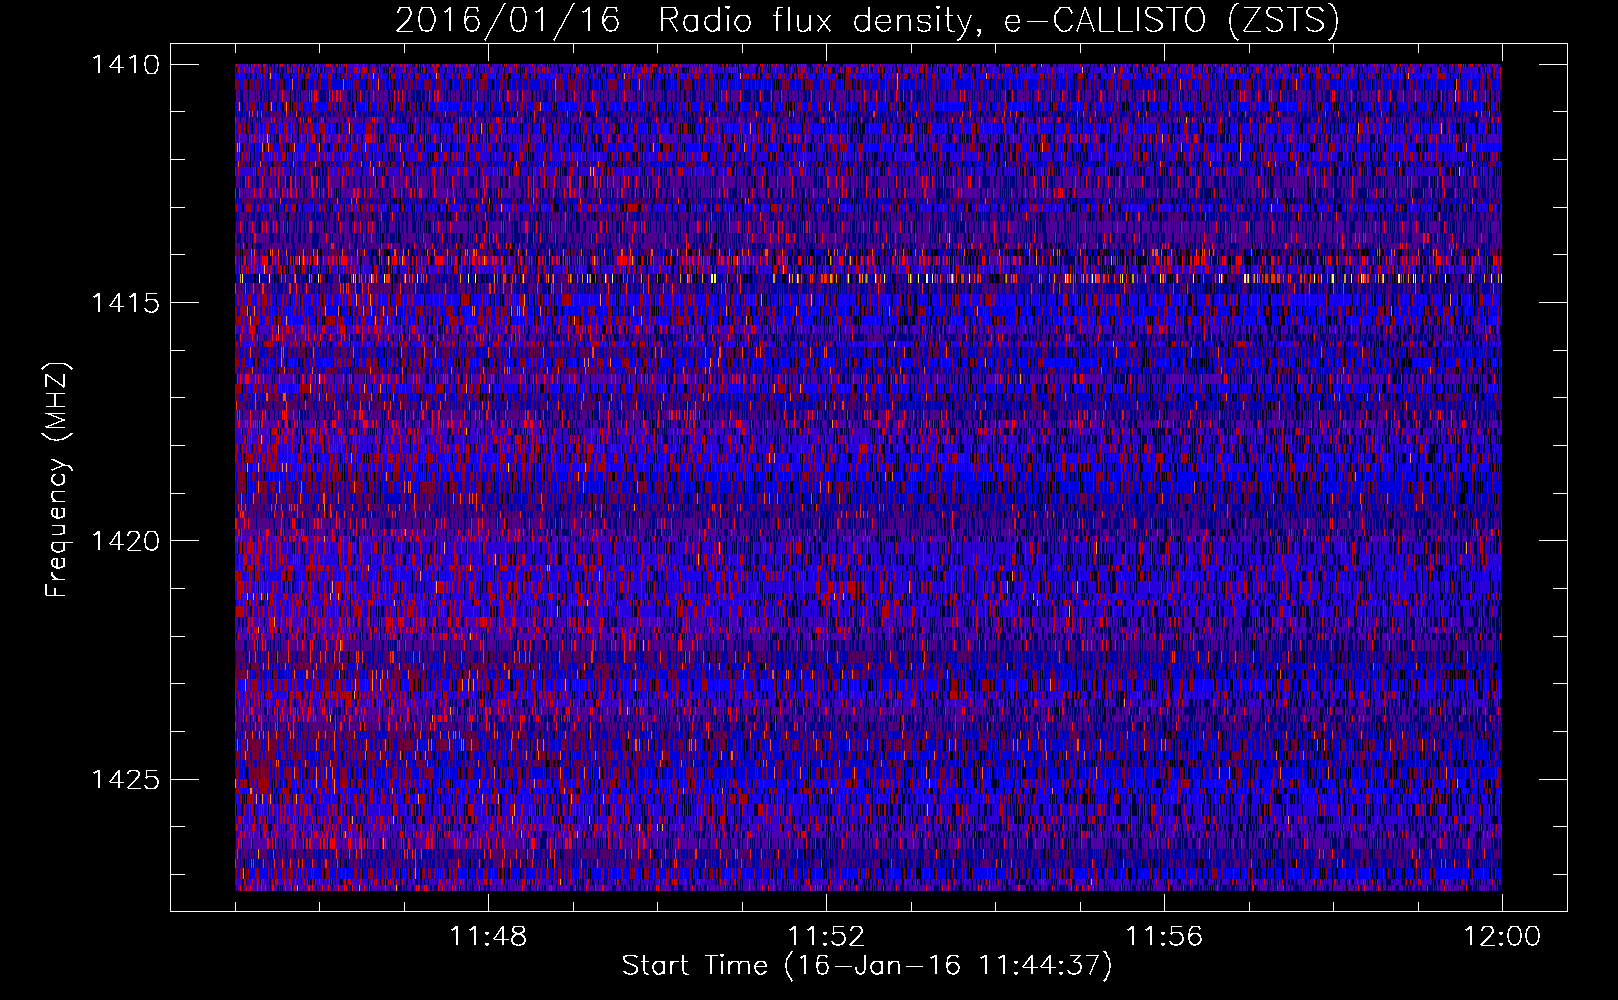Click the "Start Time (16-Jan-16 11:44:37)" axis label
The image size is (1618, 1000).
coord(867,966)
